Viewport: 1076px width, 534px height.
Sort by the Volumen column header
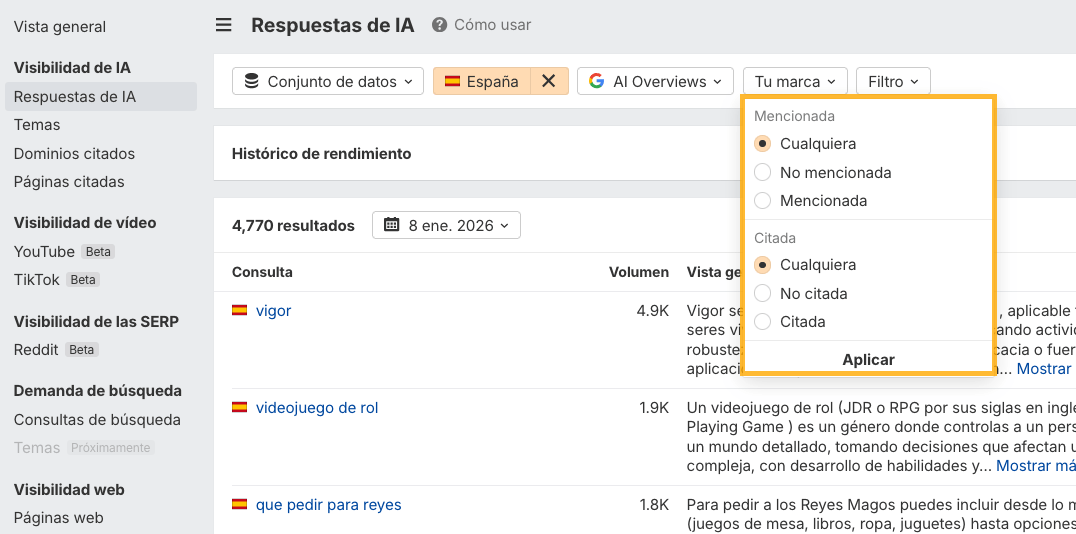[638, 272]
